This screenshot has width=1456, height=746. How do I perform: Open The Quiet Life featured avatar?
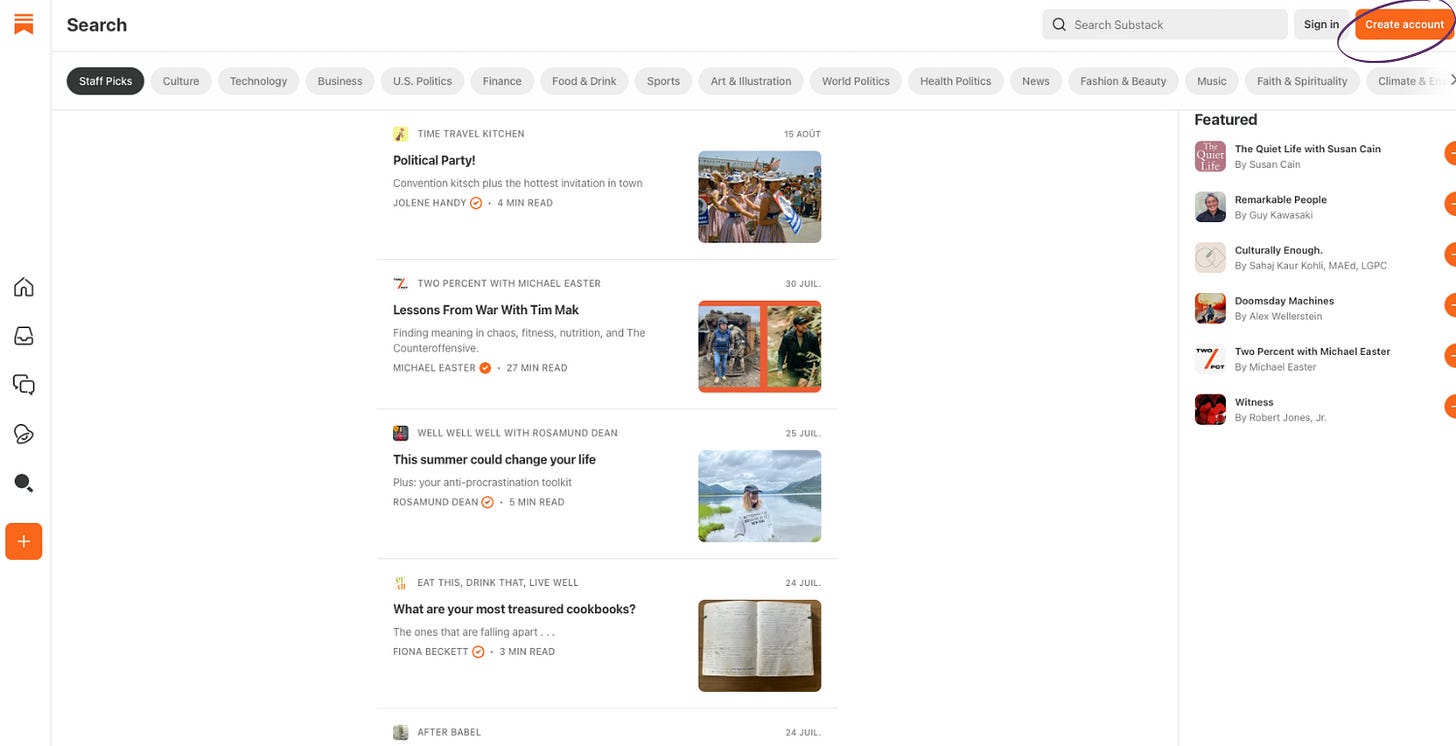click(1210, 156)
